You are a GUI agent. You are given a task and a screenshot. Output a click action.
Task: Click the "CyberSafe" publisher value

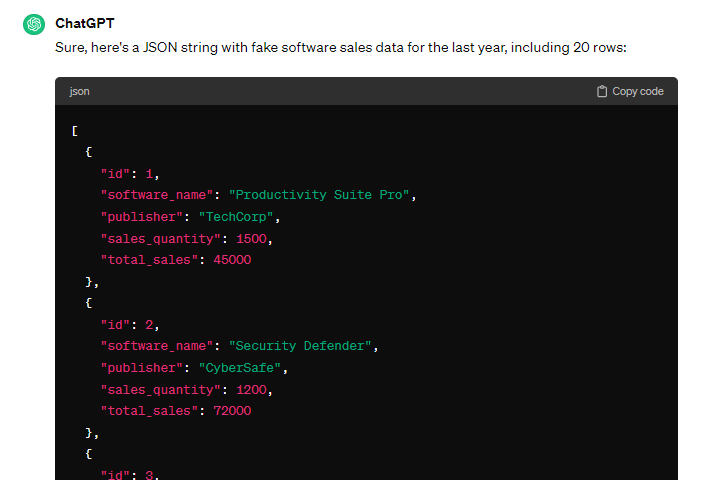(240, 368)
